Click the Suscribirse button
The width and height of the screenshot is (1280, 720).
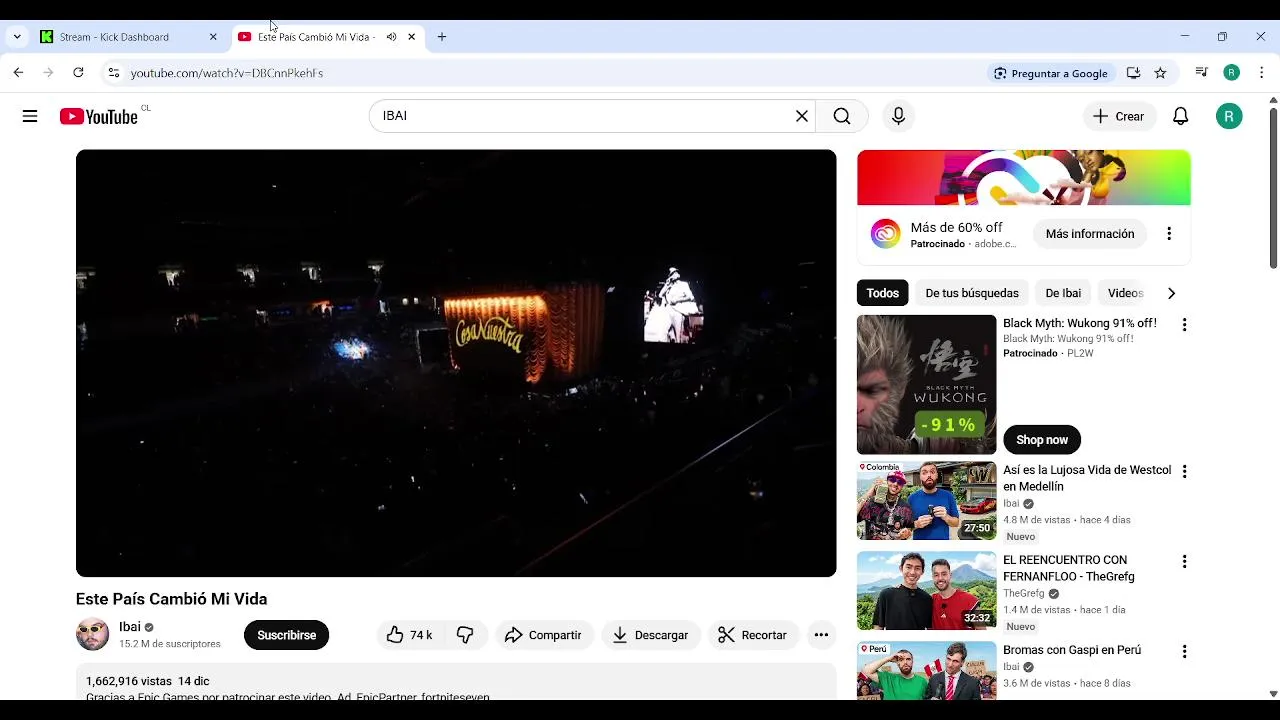[x=286, y=635]
